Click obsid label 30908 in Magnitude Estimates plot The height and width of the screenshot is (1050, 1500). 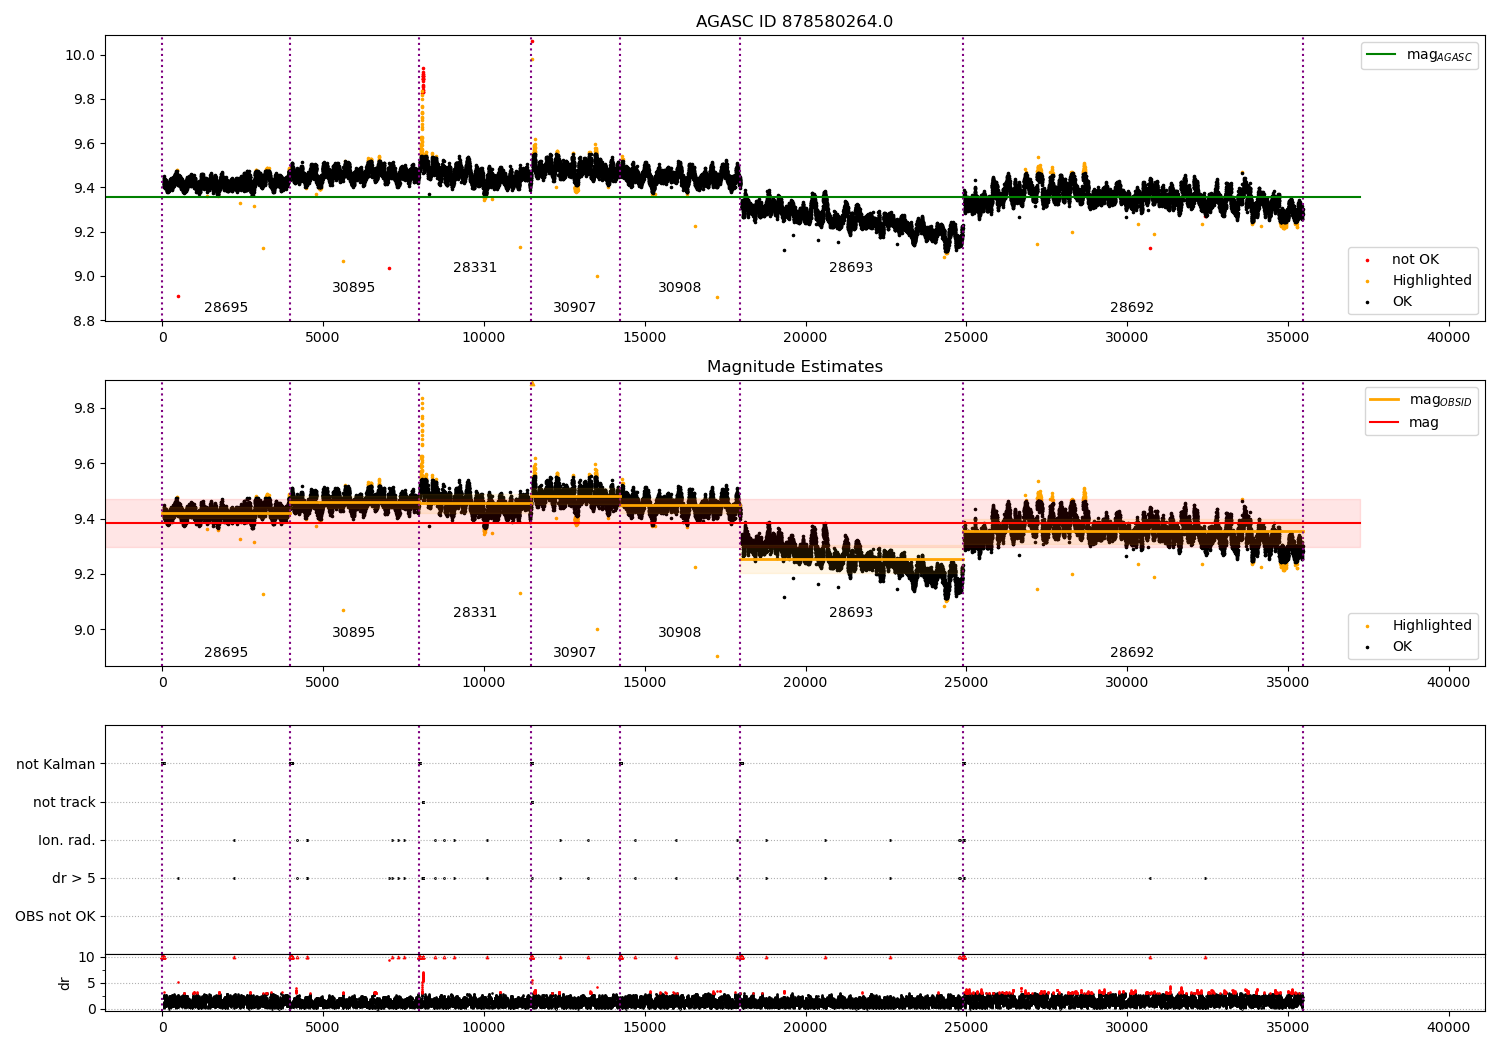pyautogui.click(x=680, y=632)
